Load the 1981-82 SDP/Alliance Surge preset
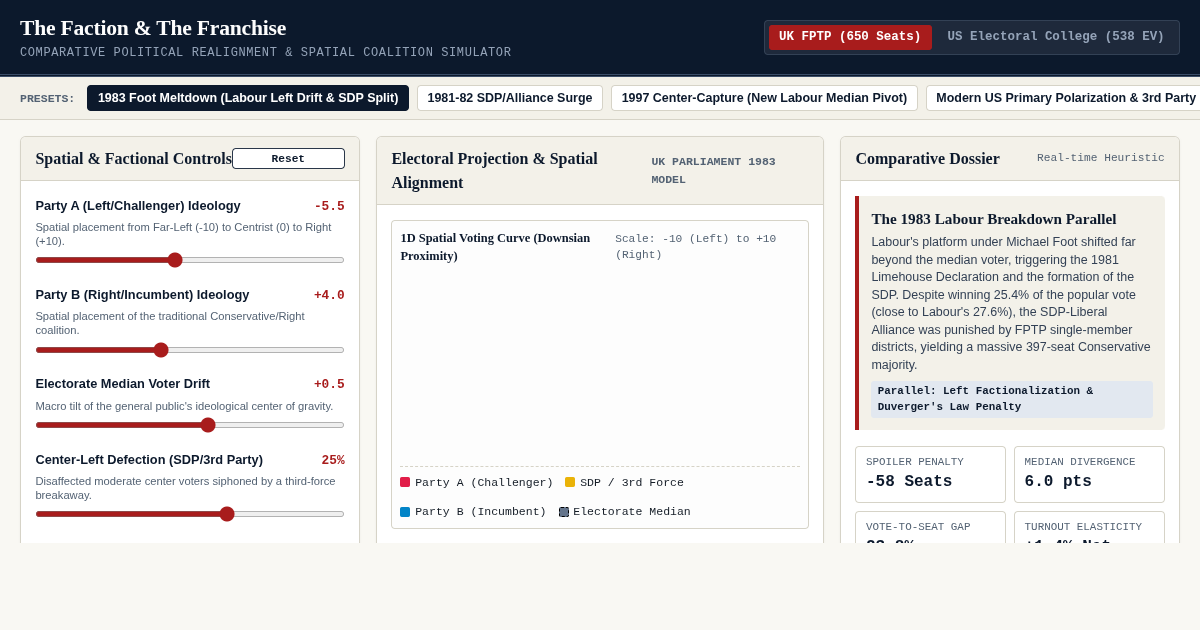1200x630 pixels. tap(510, 98)
